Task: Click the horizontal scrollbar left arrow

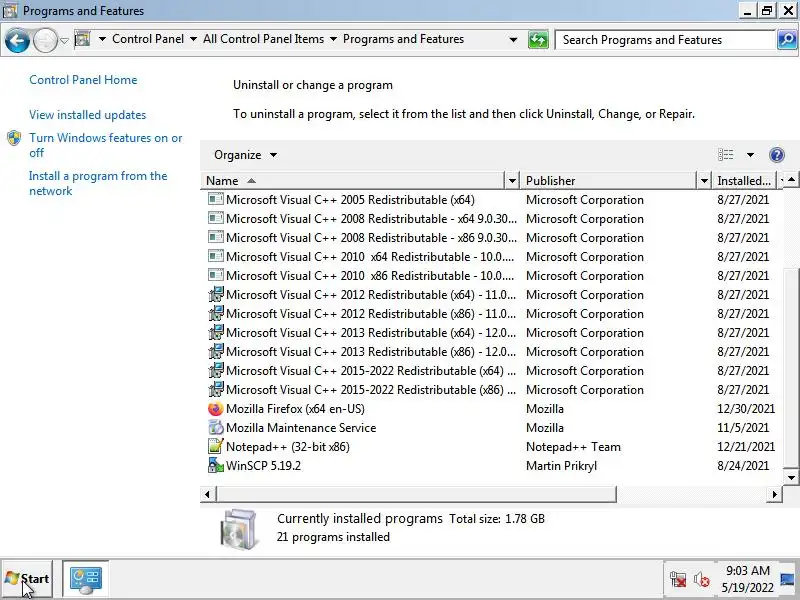Action: pos(207,494)
